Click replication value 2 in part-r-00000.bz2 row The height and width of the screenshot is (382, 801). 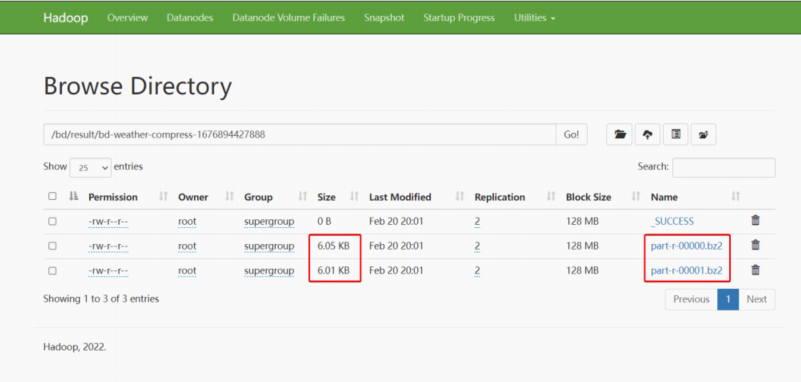click(477, 246)
